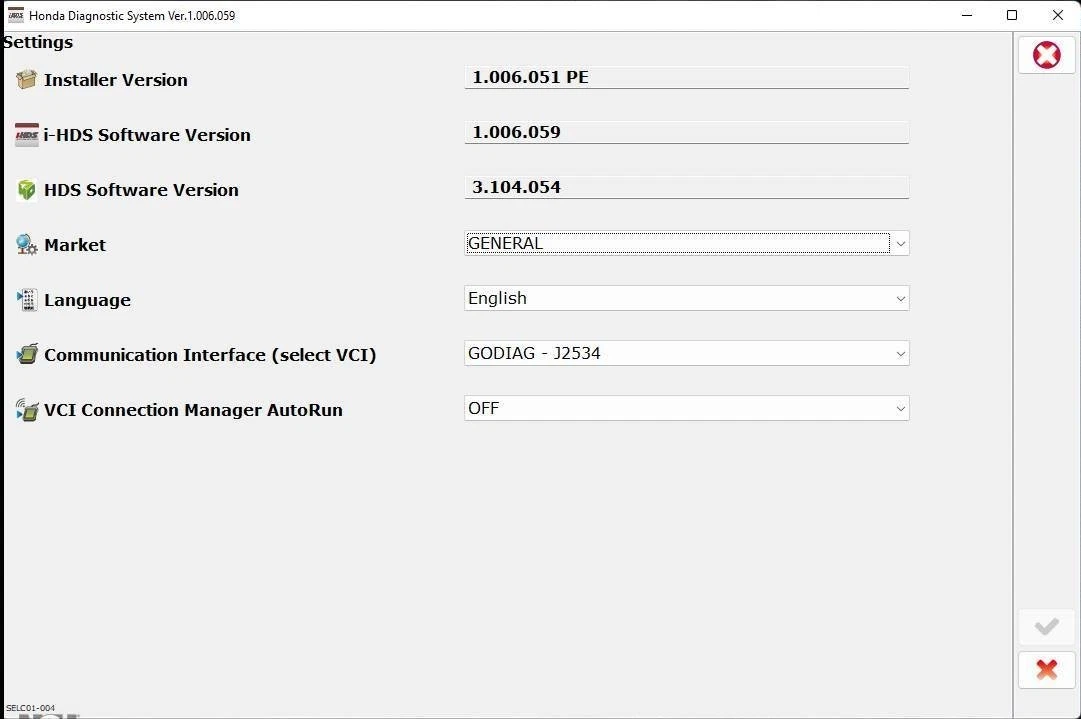Image resolution: width=1081 pixels, height=719 pixels.
Task: Click the "VCI Connection Manager AutoRun" label
Action: click(x=193, y=410)
